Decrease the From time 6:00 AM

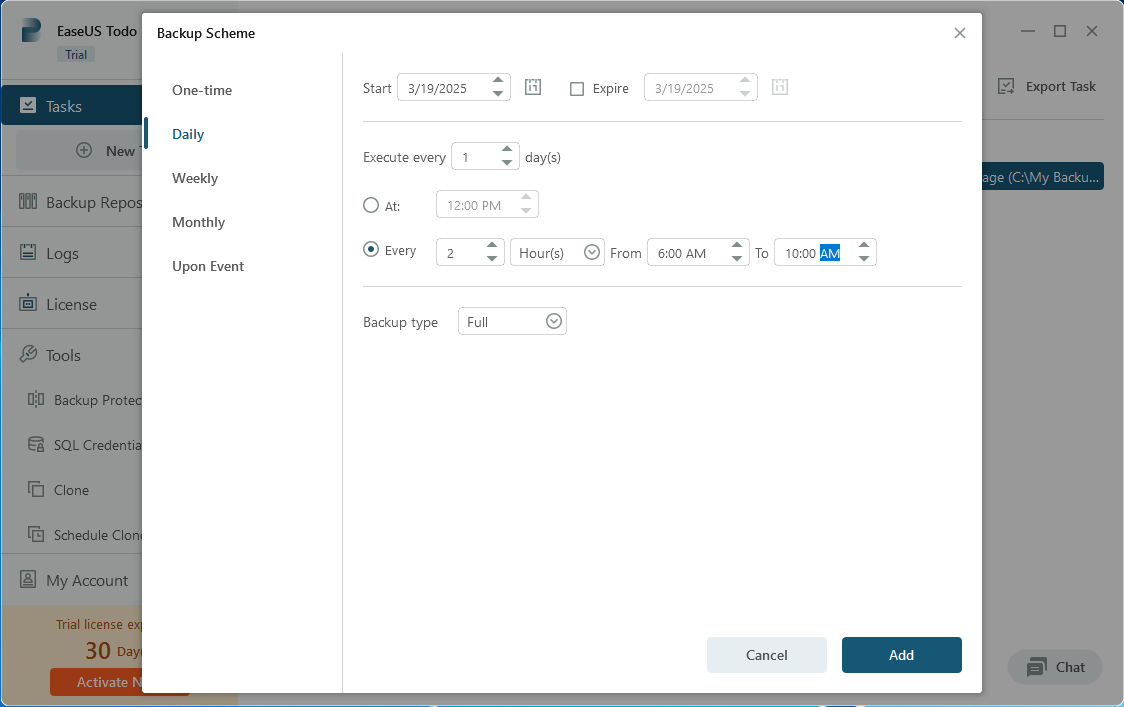(x=737, y=259)
